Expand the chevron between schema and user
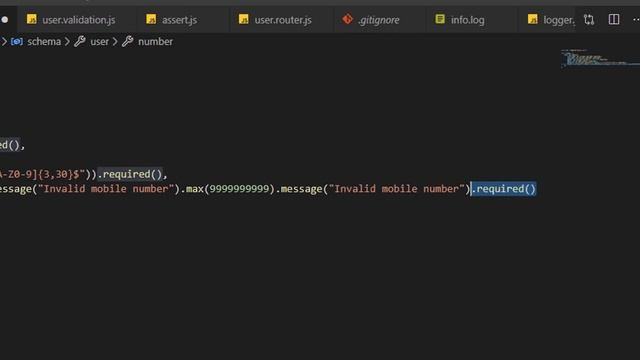Image resolution: width=640 pixels, height=360 pixels. [x=67, y=42]
